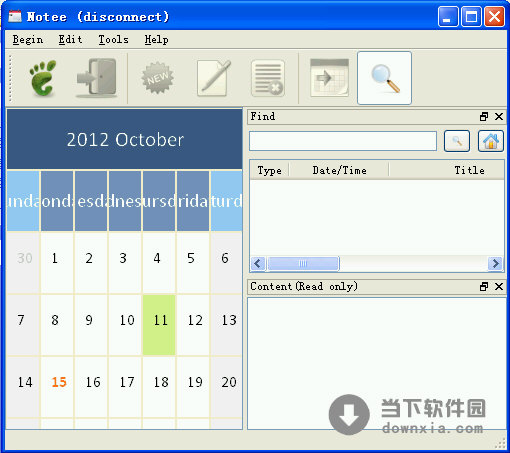Select October 8 in the calendar
Image resolution: width=510 pixels, height=453 pixels.
(57, 325)
